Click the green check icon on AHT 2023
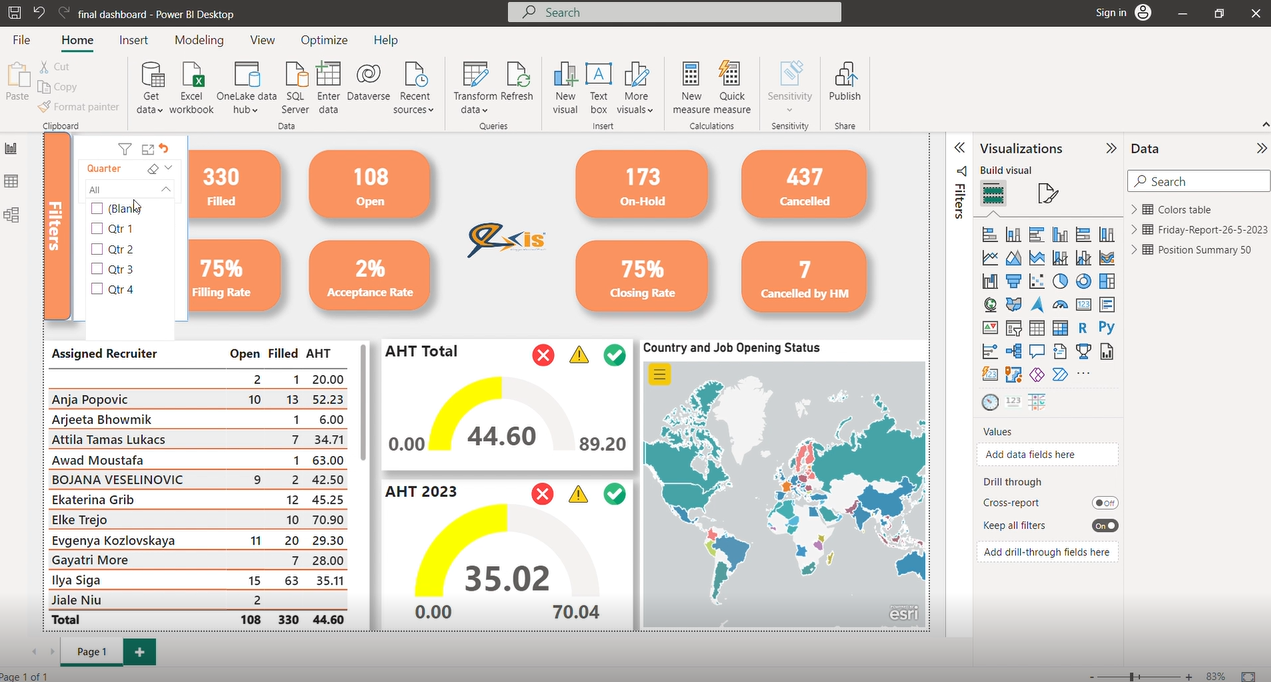This screenshot has height=682, width=1271. pyautogui.click(x=614, y=494)
